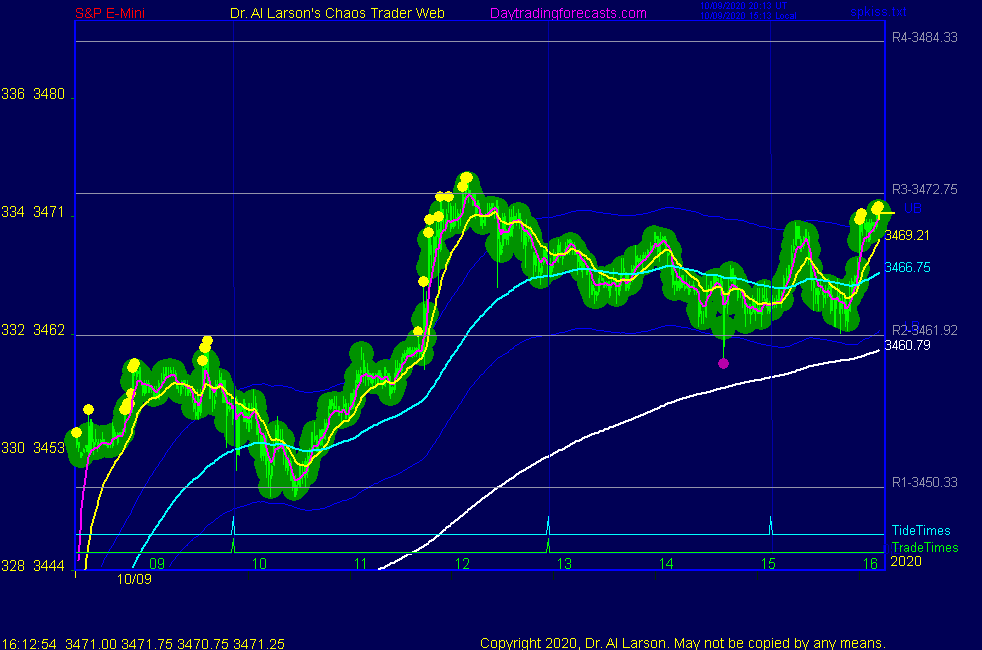Click the red "S&P E-Mini" chart title
This screenshot has height=650, width=982.
110,13
